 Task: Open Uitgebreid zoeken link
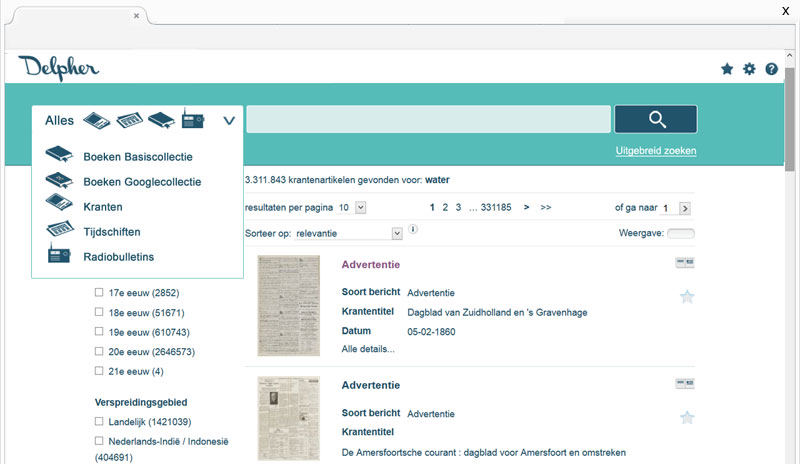[x=656, y=151]
